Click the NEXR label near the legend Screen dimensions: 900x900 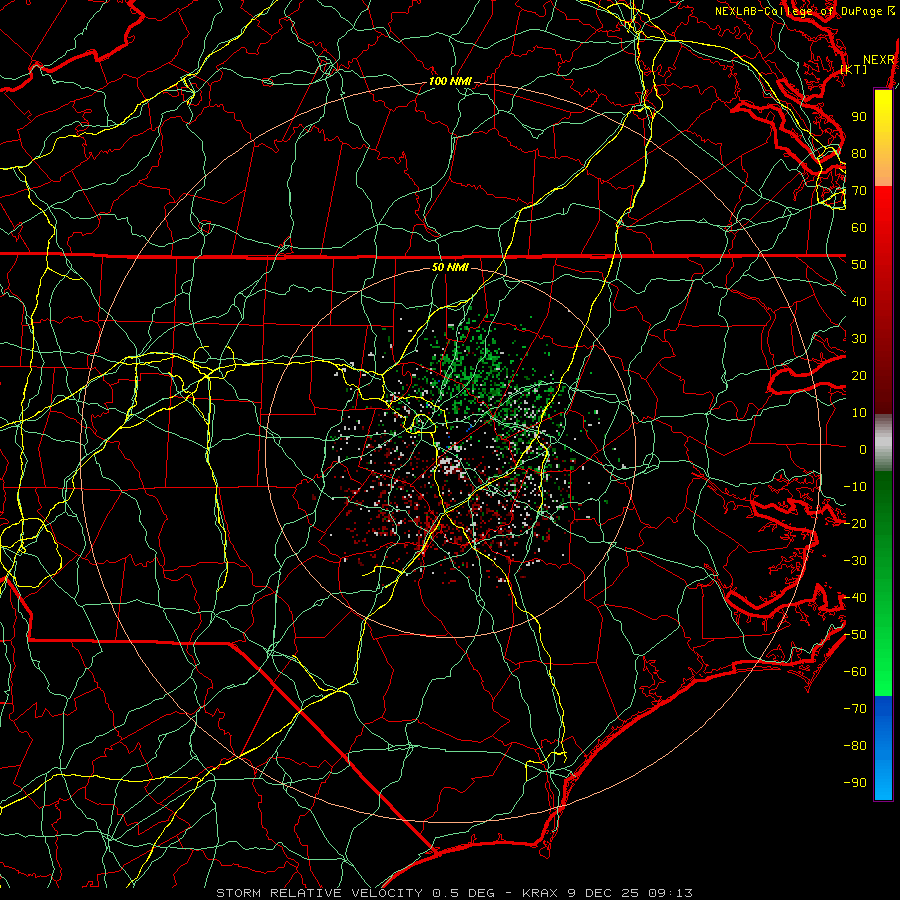[879, 60]
